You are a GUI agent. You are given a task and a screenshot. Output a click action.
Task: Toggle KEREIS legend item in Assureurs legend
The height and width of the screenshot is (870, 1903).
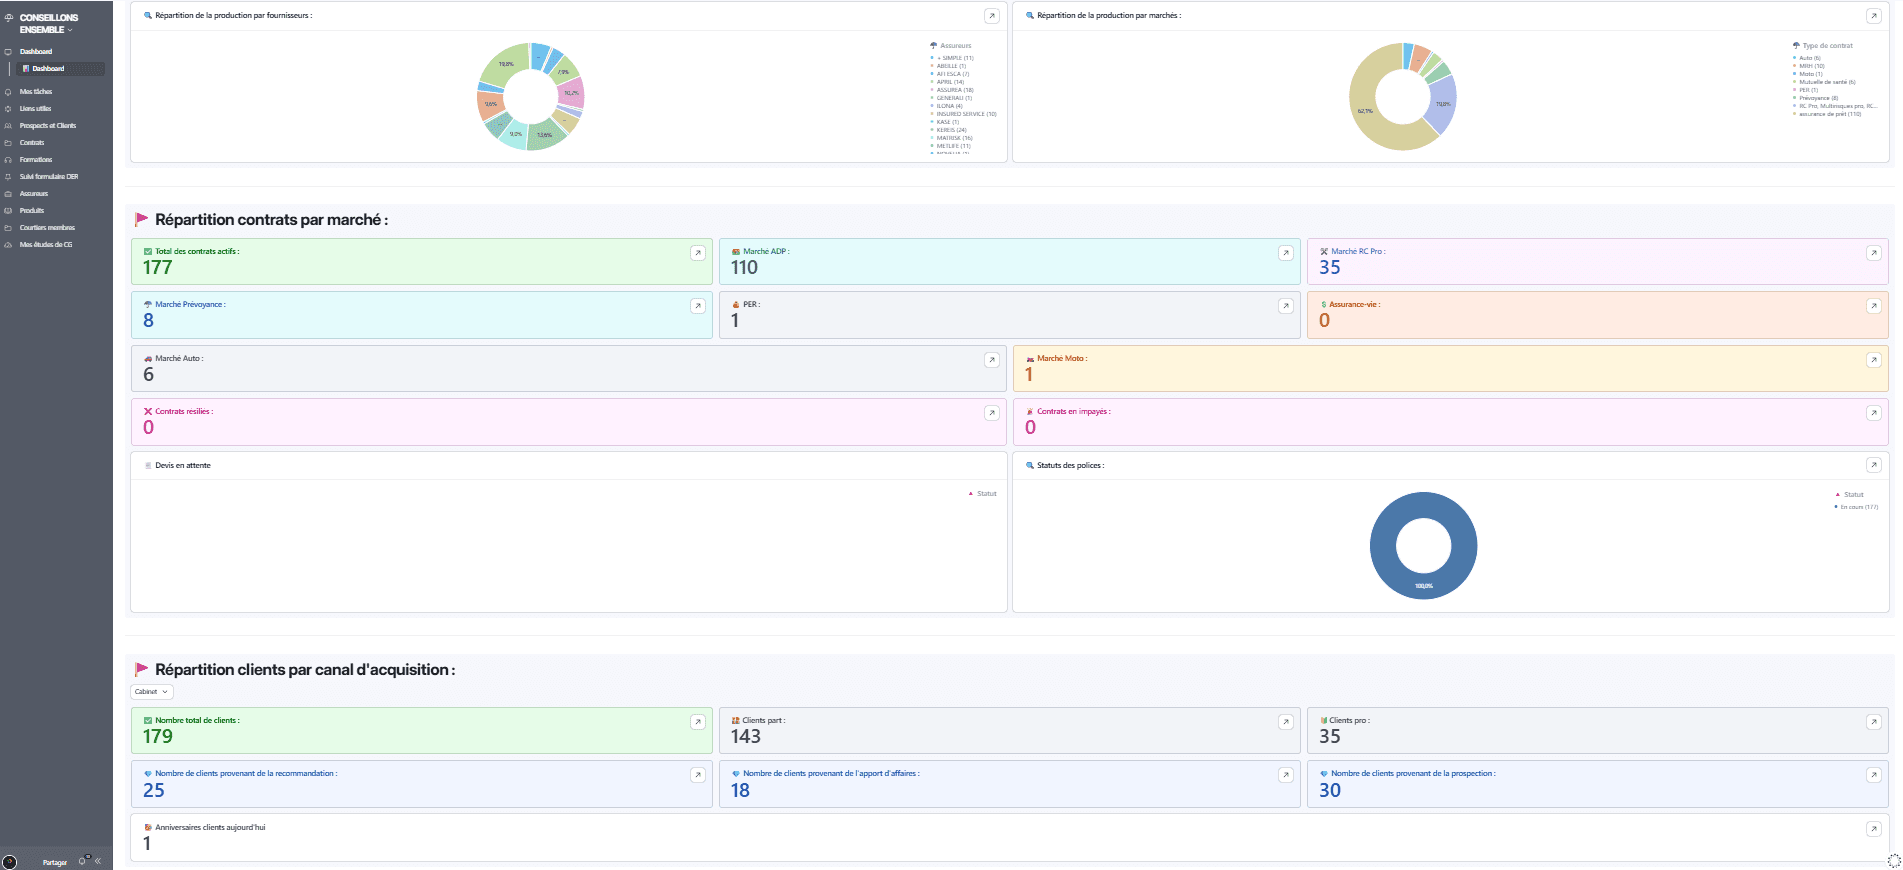click(950, 130)
